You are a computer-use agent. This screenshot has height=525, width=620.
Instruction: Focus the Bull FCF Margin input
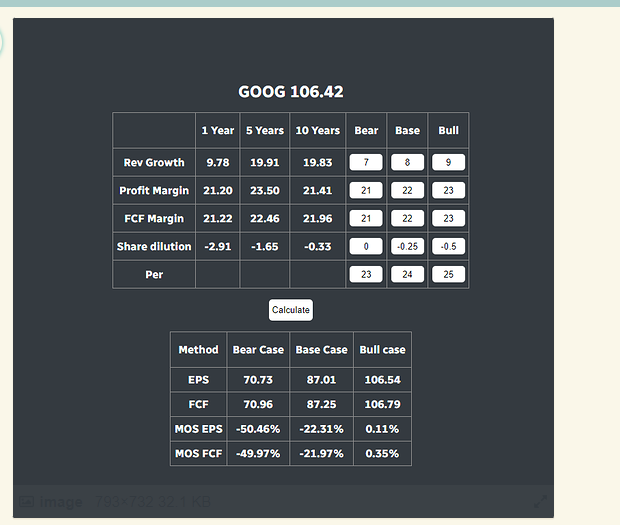coord(448,219)
